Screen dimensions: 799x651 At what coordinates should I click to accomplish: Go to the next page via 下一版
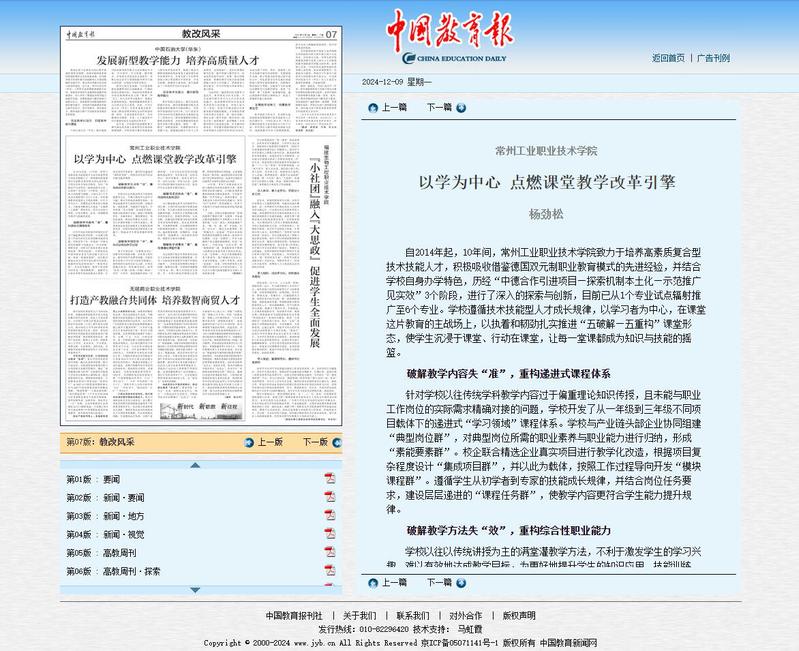[315, 442]
